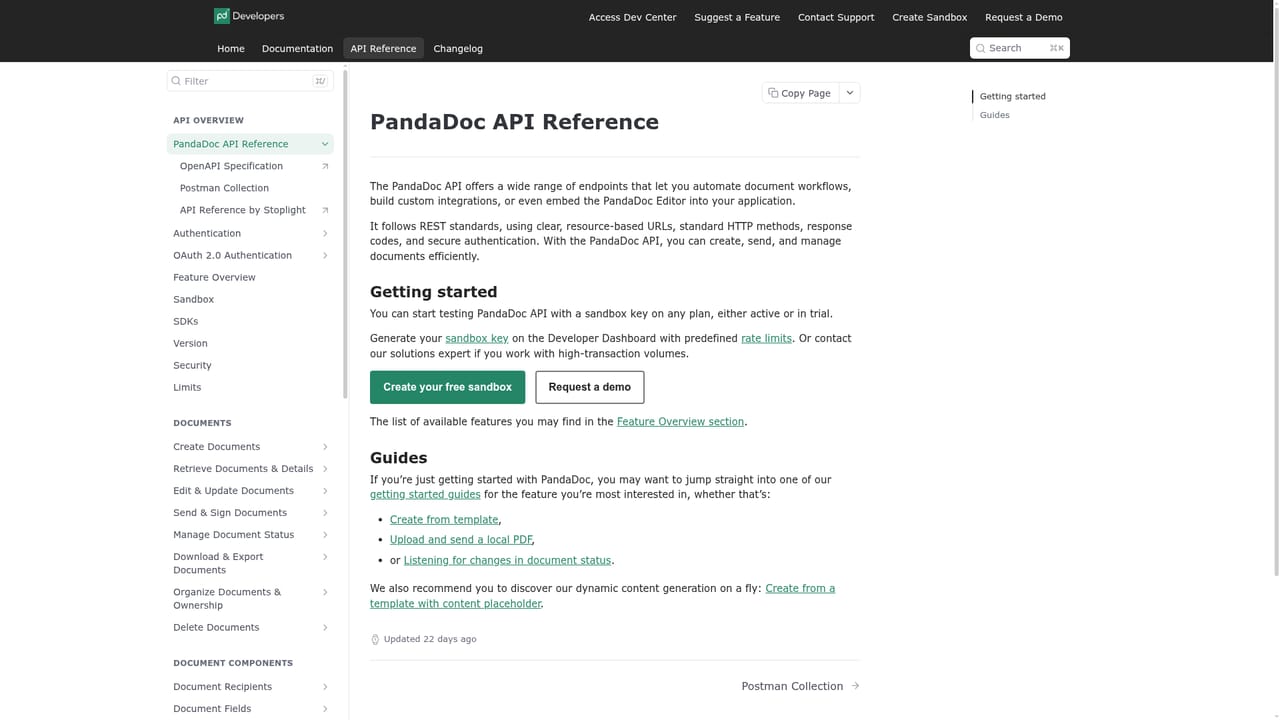1280x720 pixels.
Task: Collapse the PandaDoc API Reference section chevron
Action: 325,144
